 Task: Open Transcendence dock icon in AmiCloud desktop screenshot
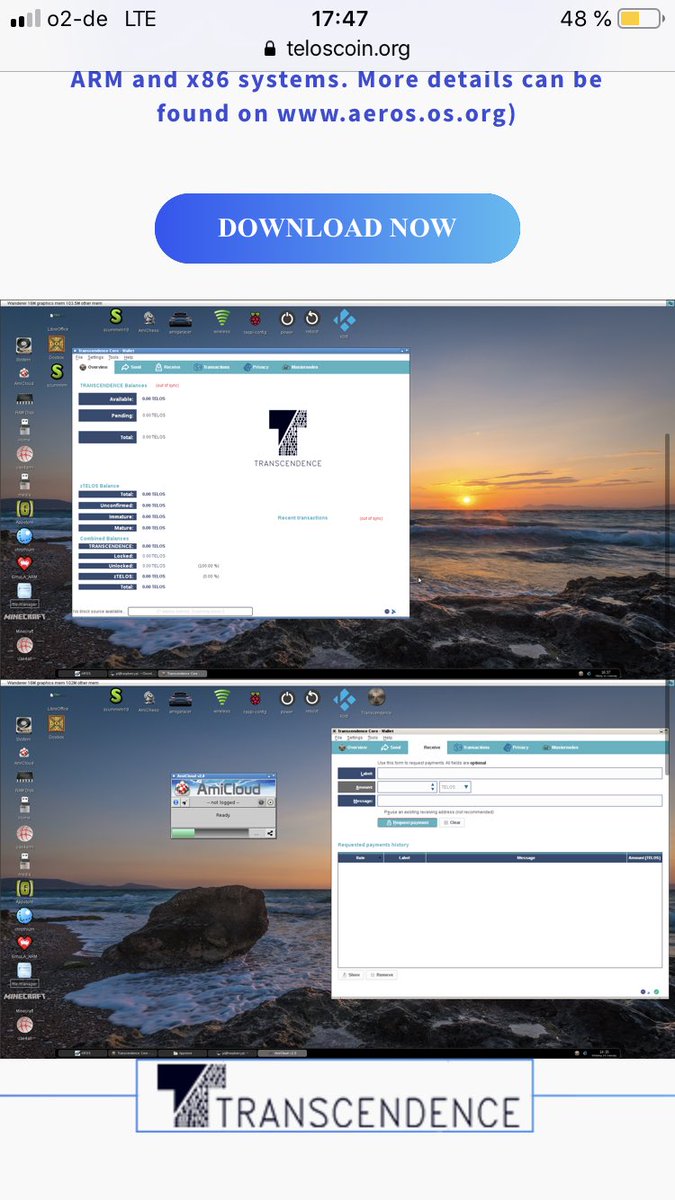pos(376,698)
